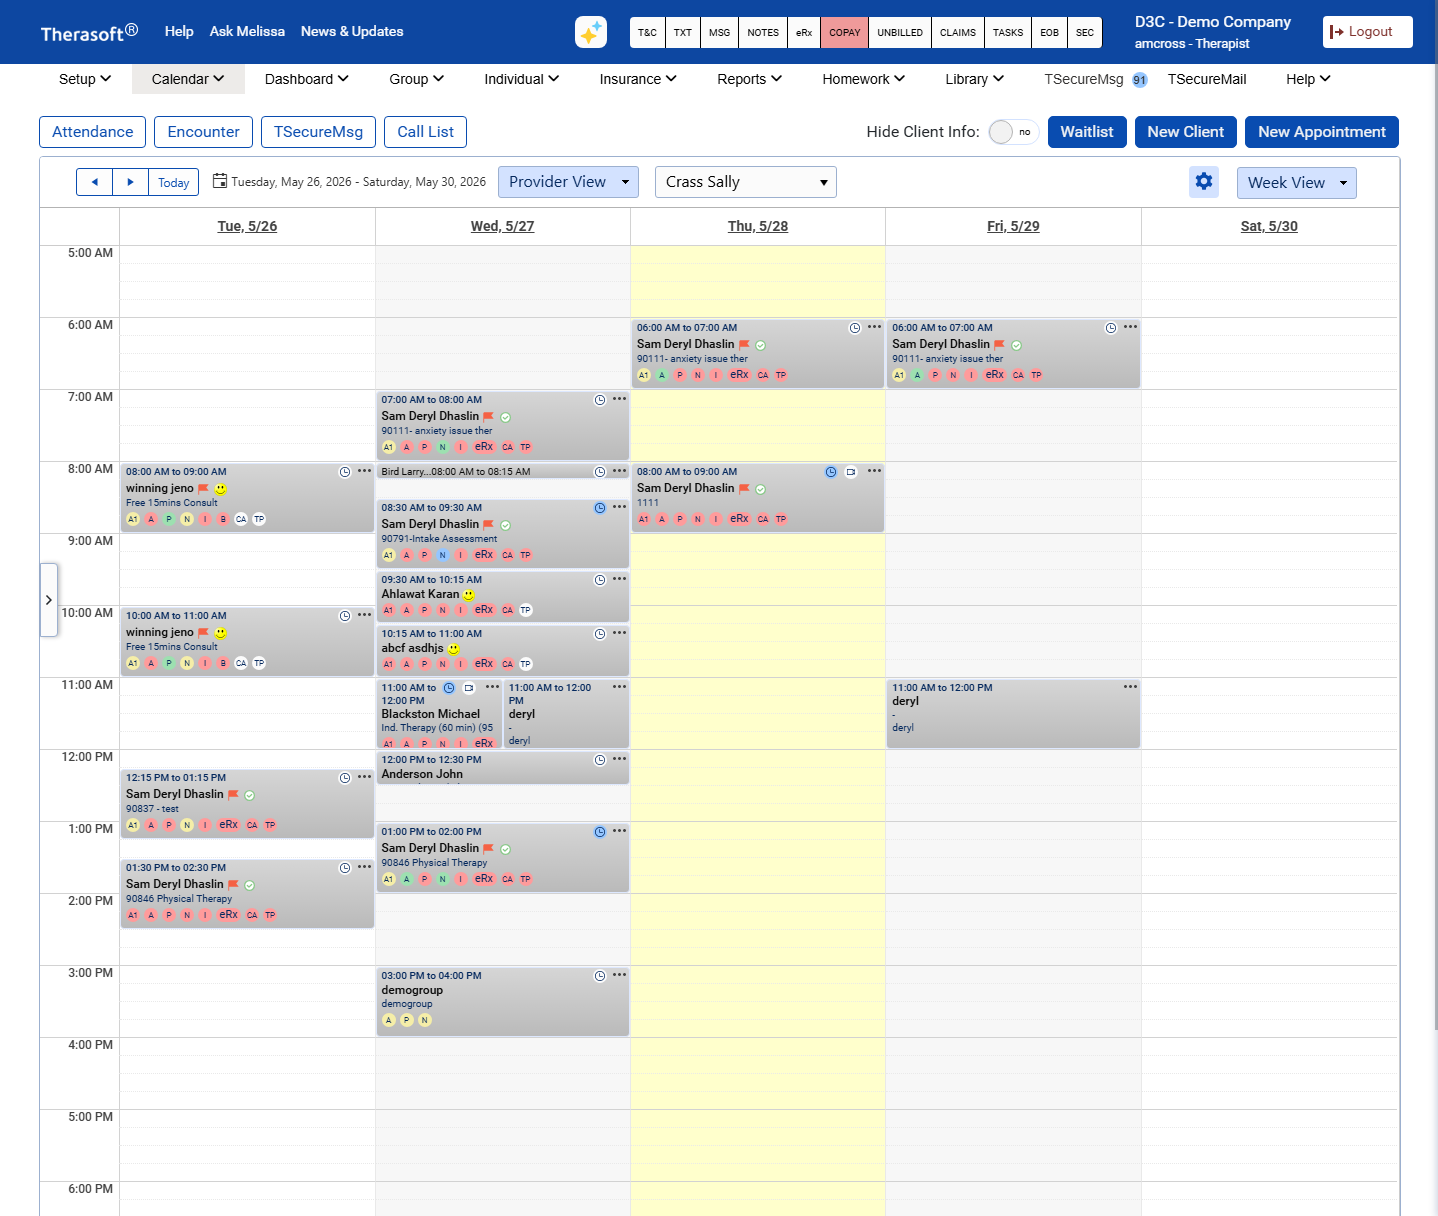Open the Group menu
Screen dimensions: 1438x1216
pos(416,79)
